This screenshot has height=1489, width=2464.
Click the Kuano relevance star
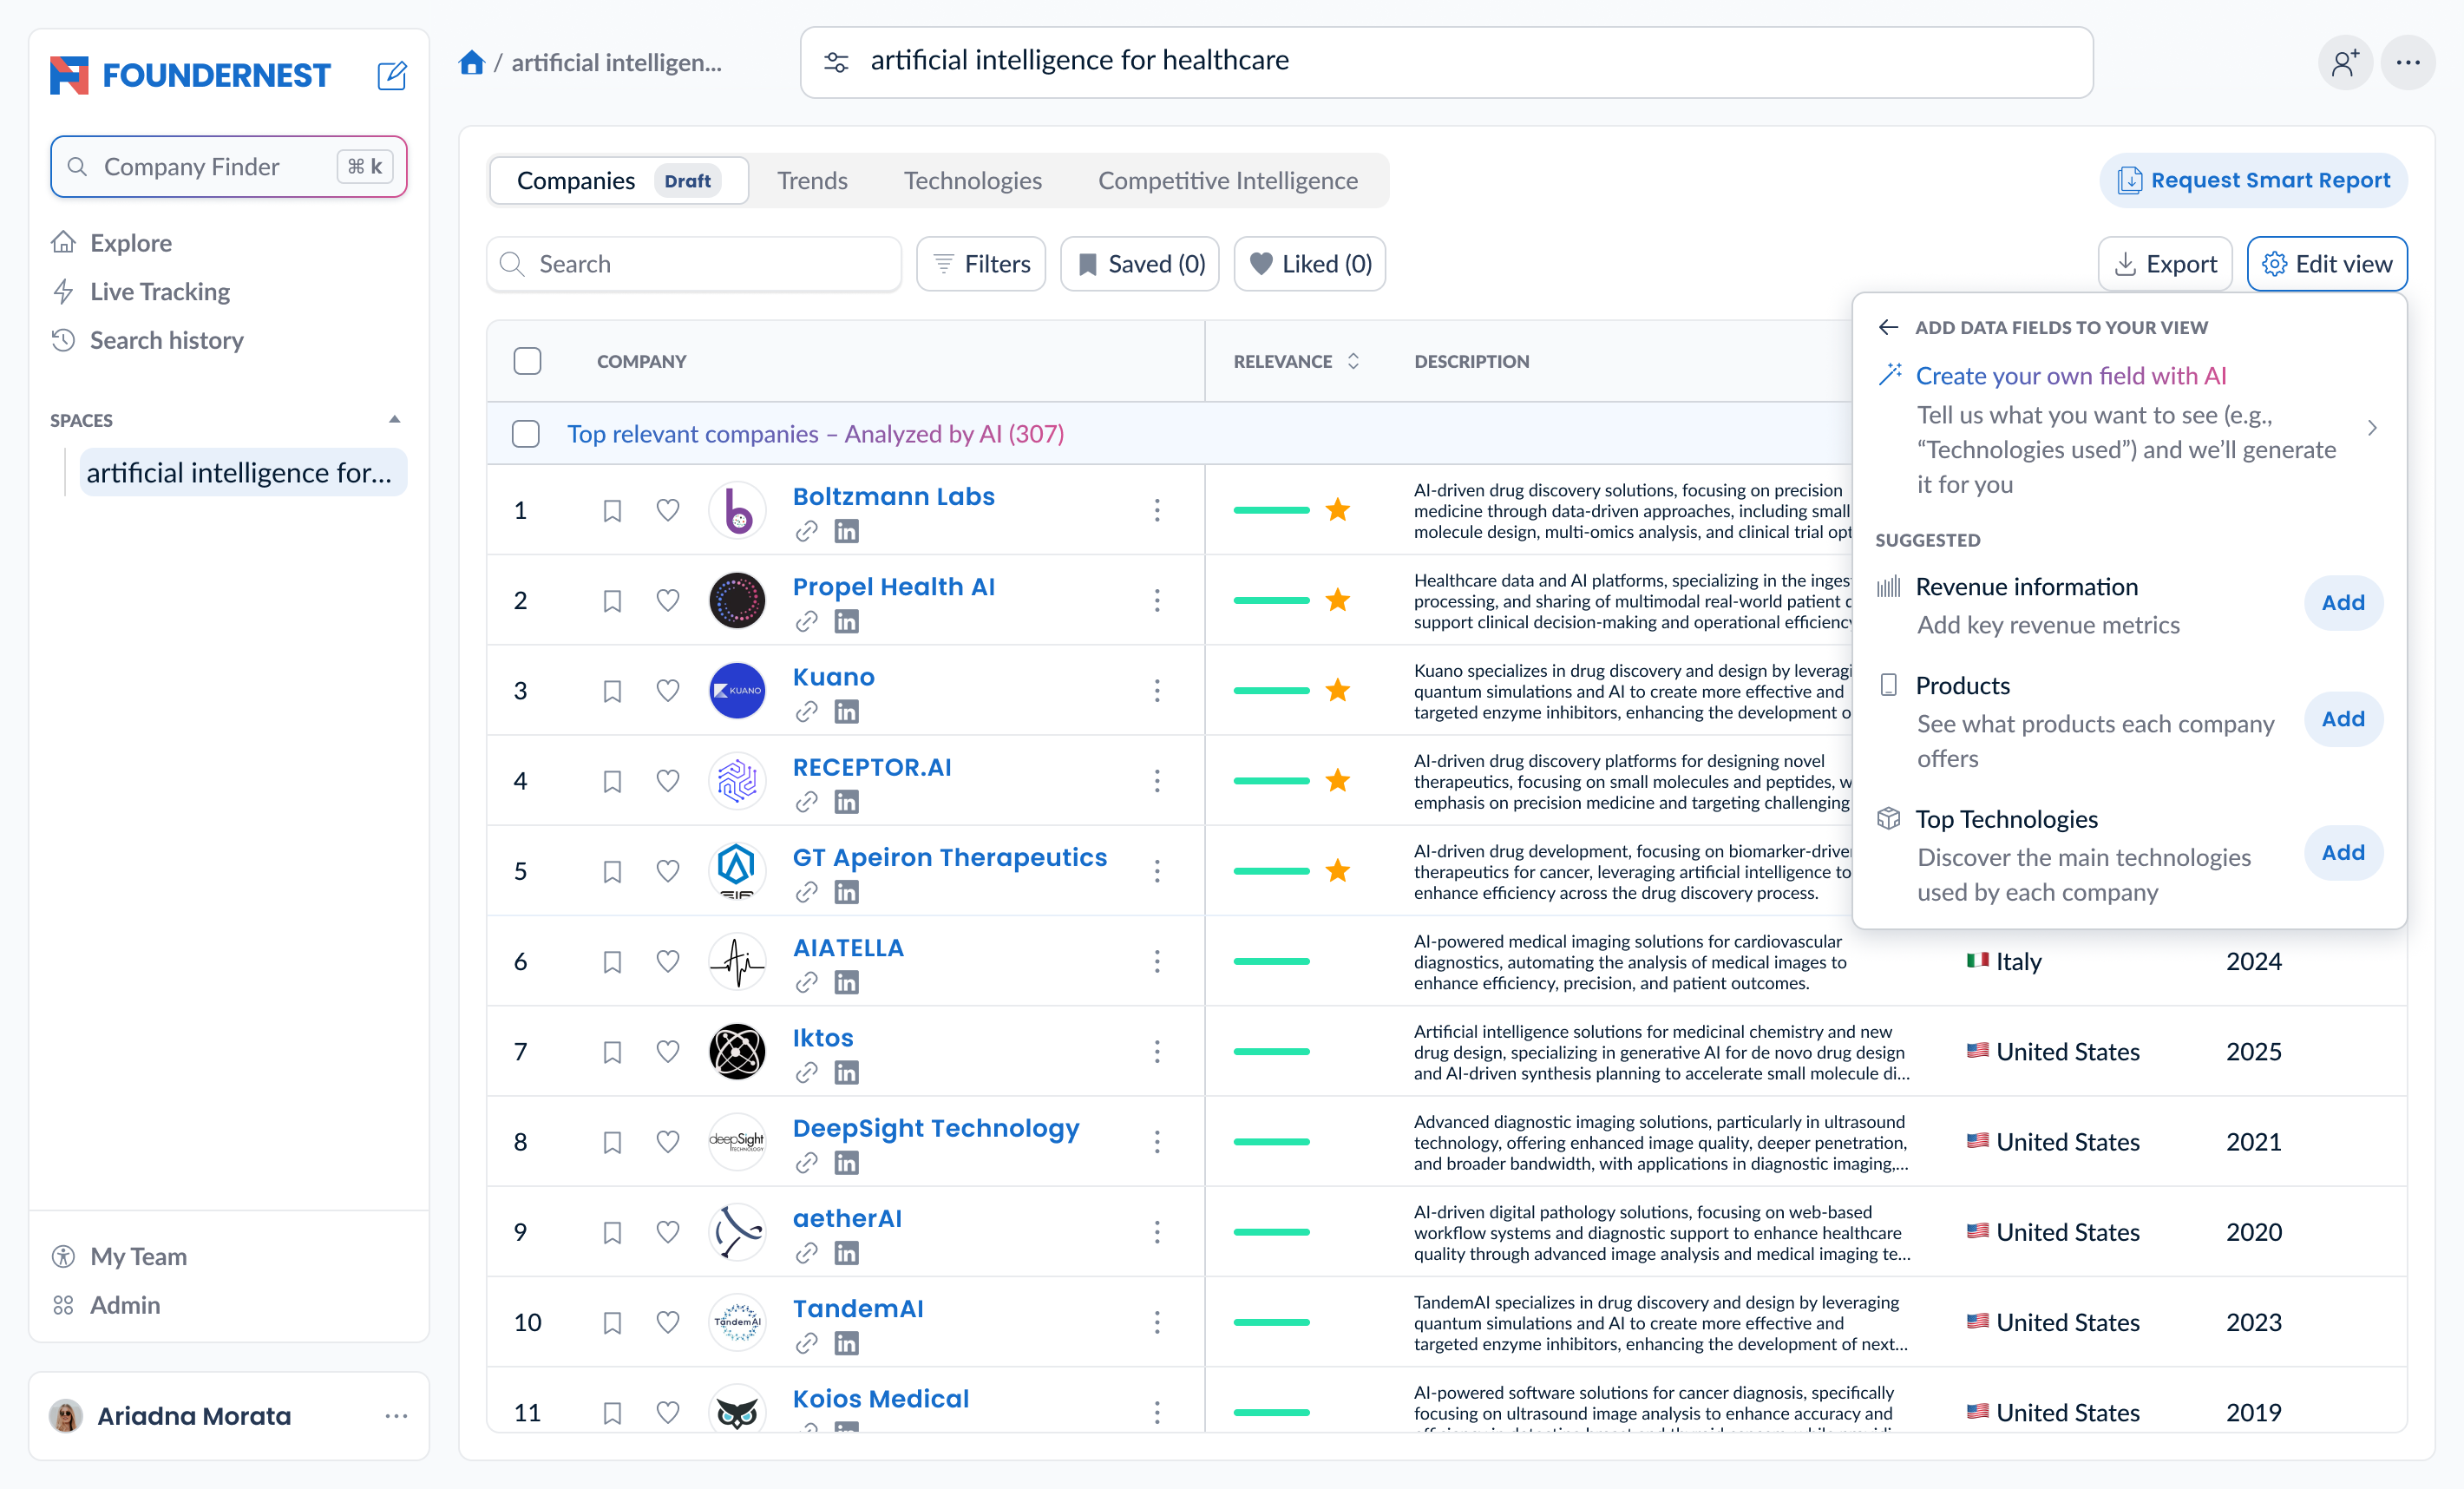click(x=1337, y=690)
